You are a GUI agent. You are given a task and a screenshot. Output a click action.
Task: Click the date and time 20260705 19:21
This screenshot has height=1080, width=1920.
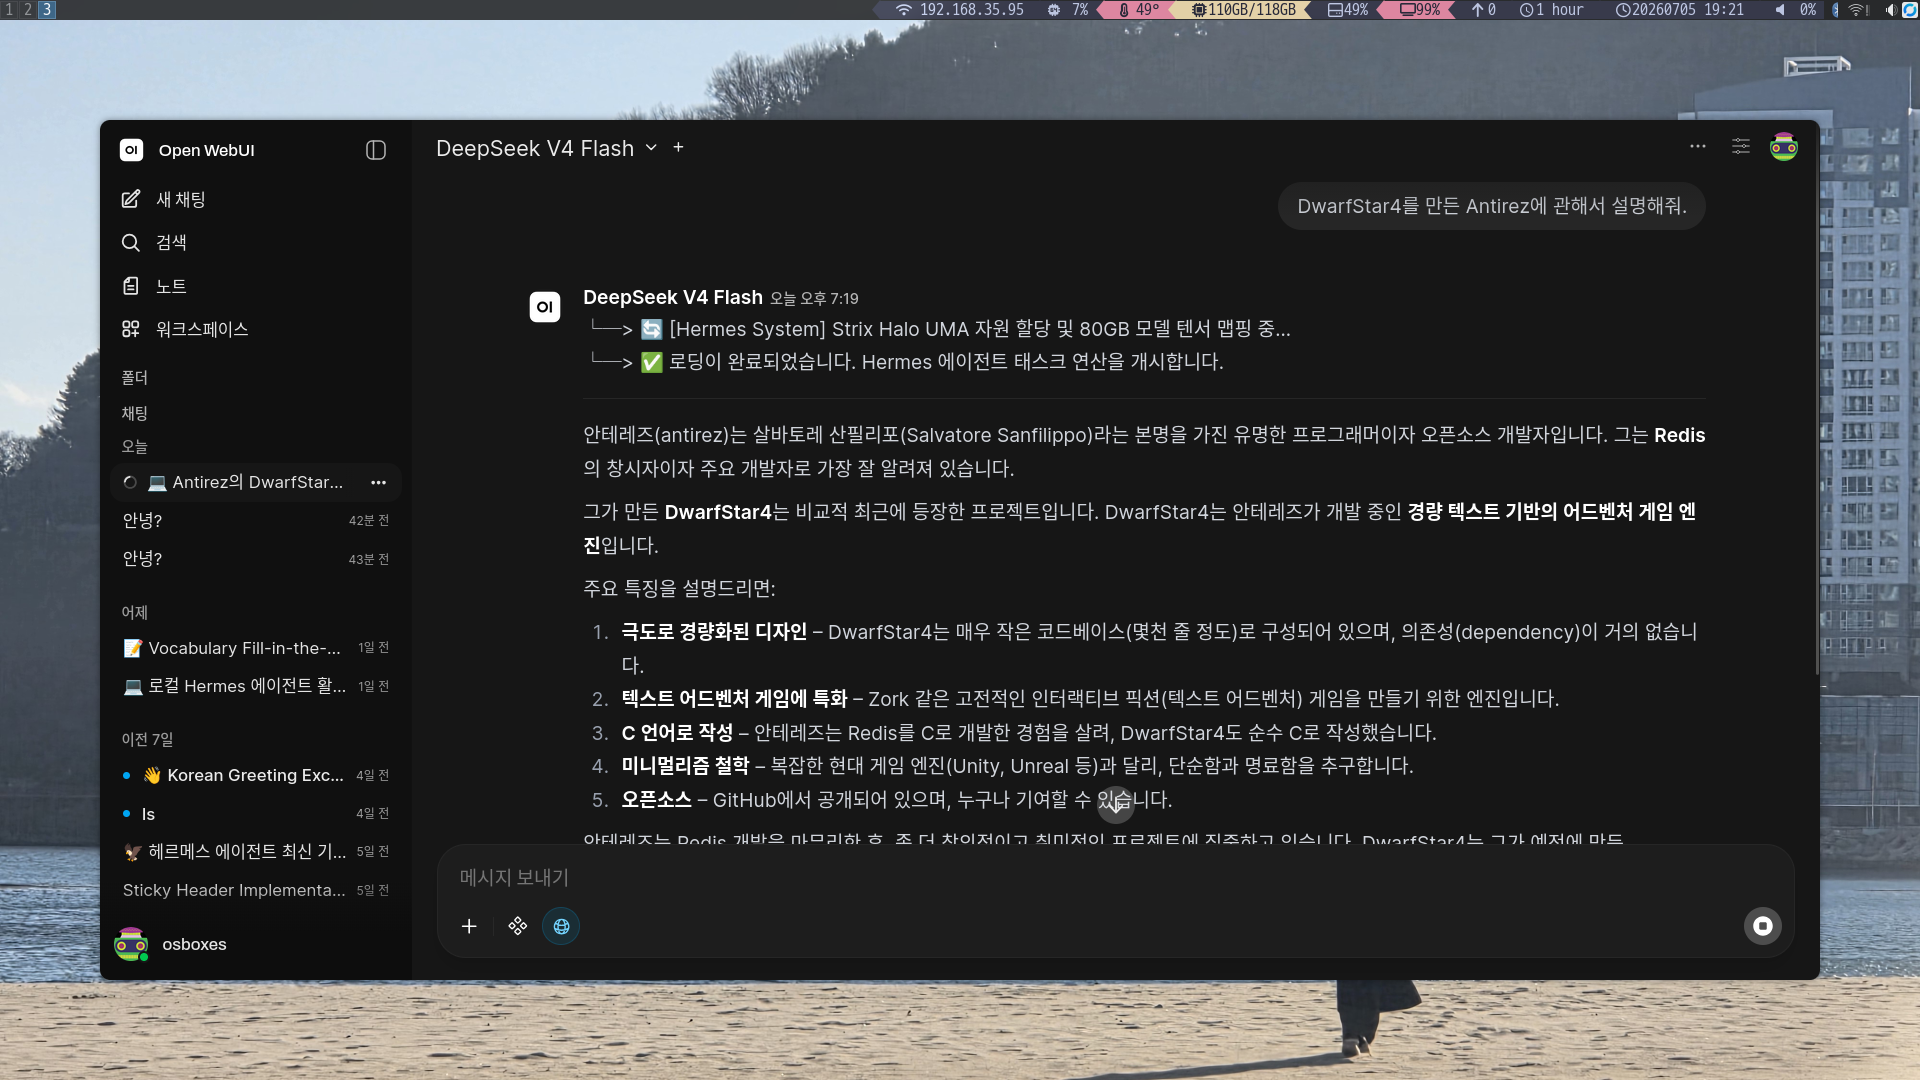tap(1680, 9)
